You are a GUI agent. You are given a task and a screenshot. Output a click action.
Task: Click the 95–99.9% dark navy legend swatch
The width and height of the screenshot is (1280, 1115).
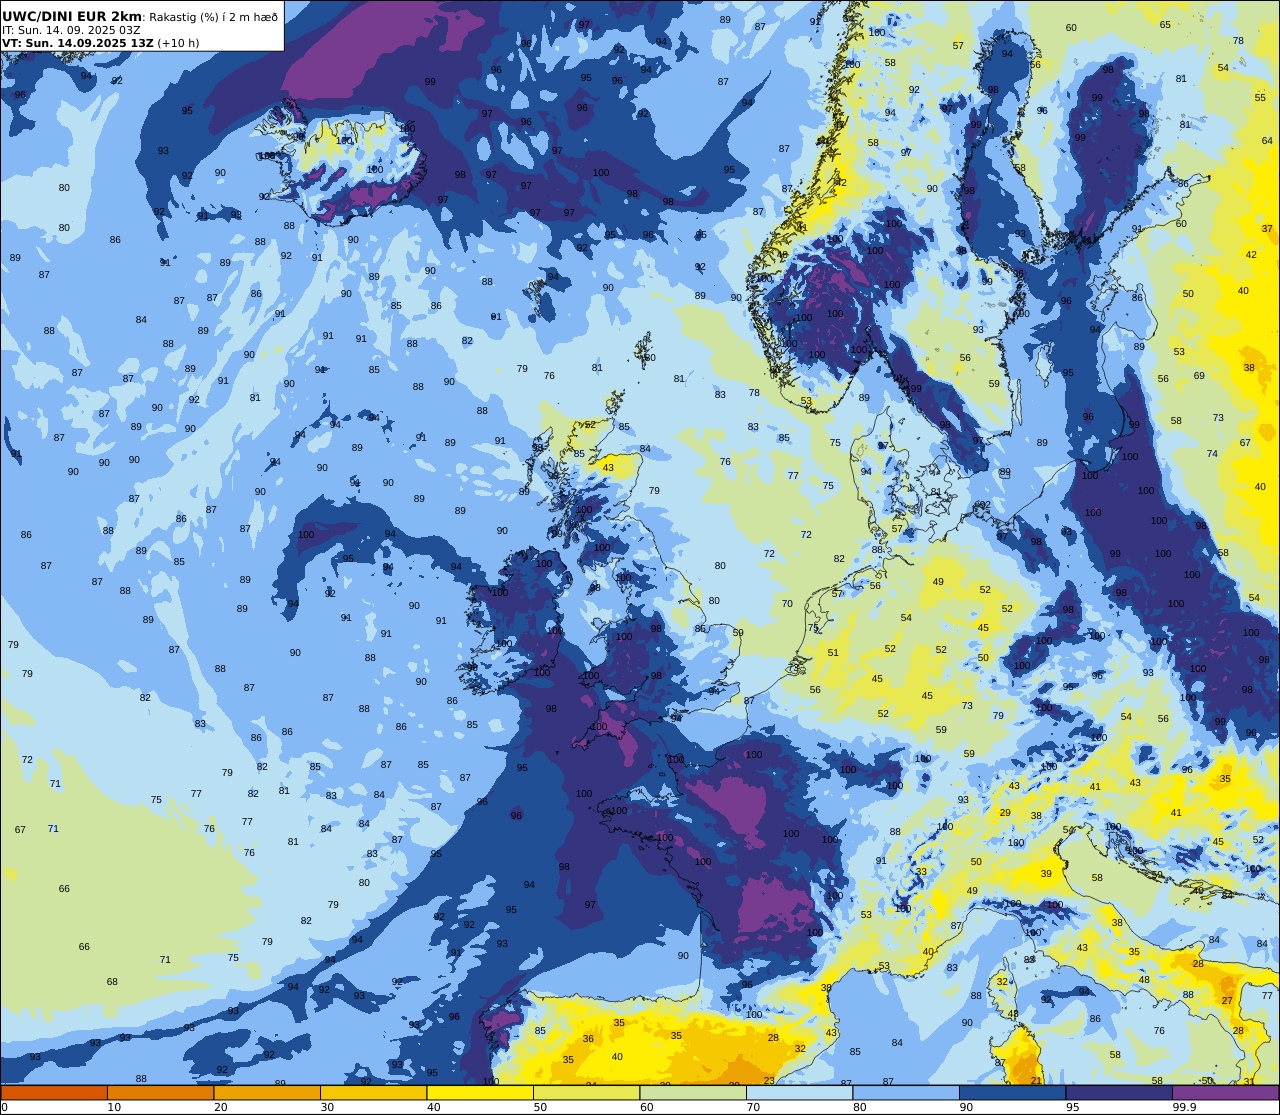1119,1093
